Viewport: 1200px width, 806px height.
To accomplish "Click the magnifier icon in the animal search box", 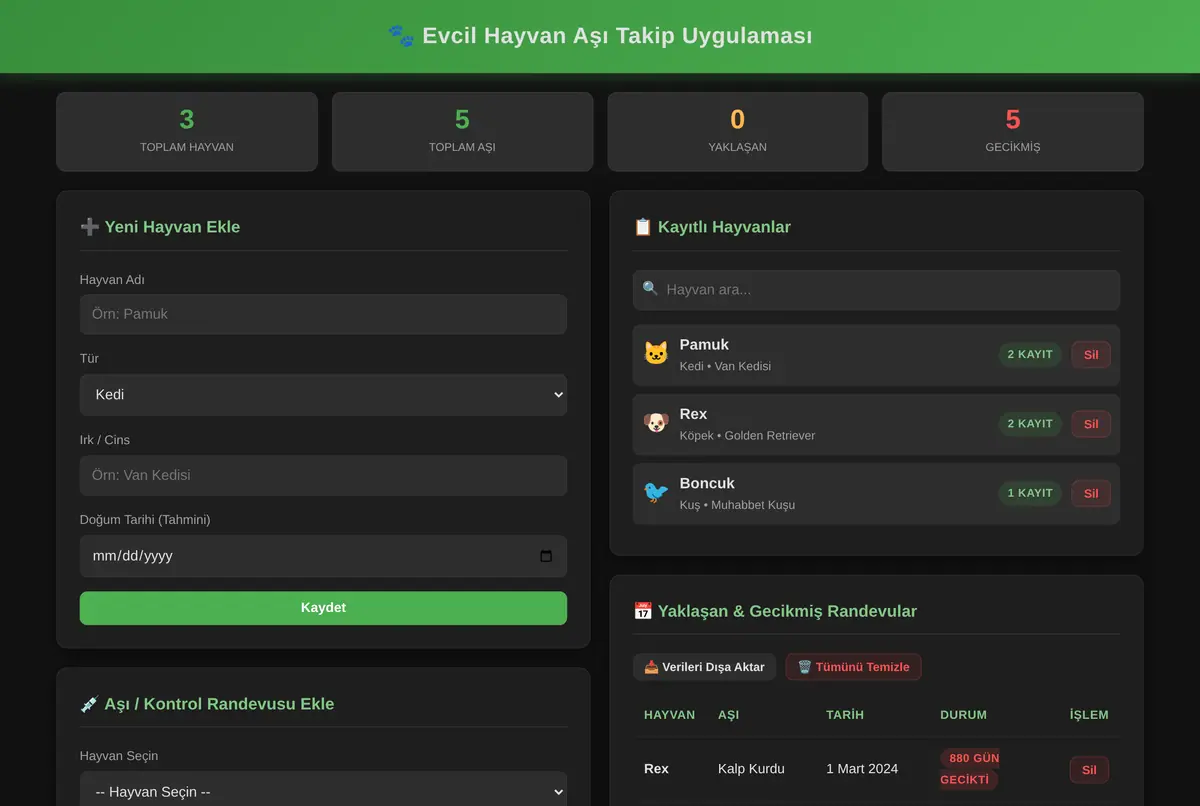I will point(650,289).
